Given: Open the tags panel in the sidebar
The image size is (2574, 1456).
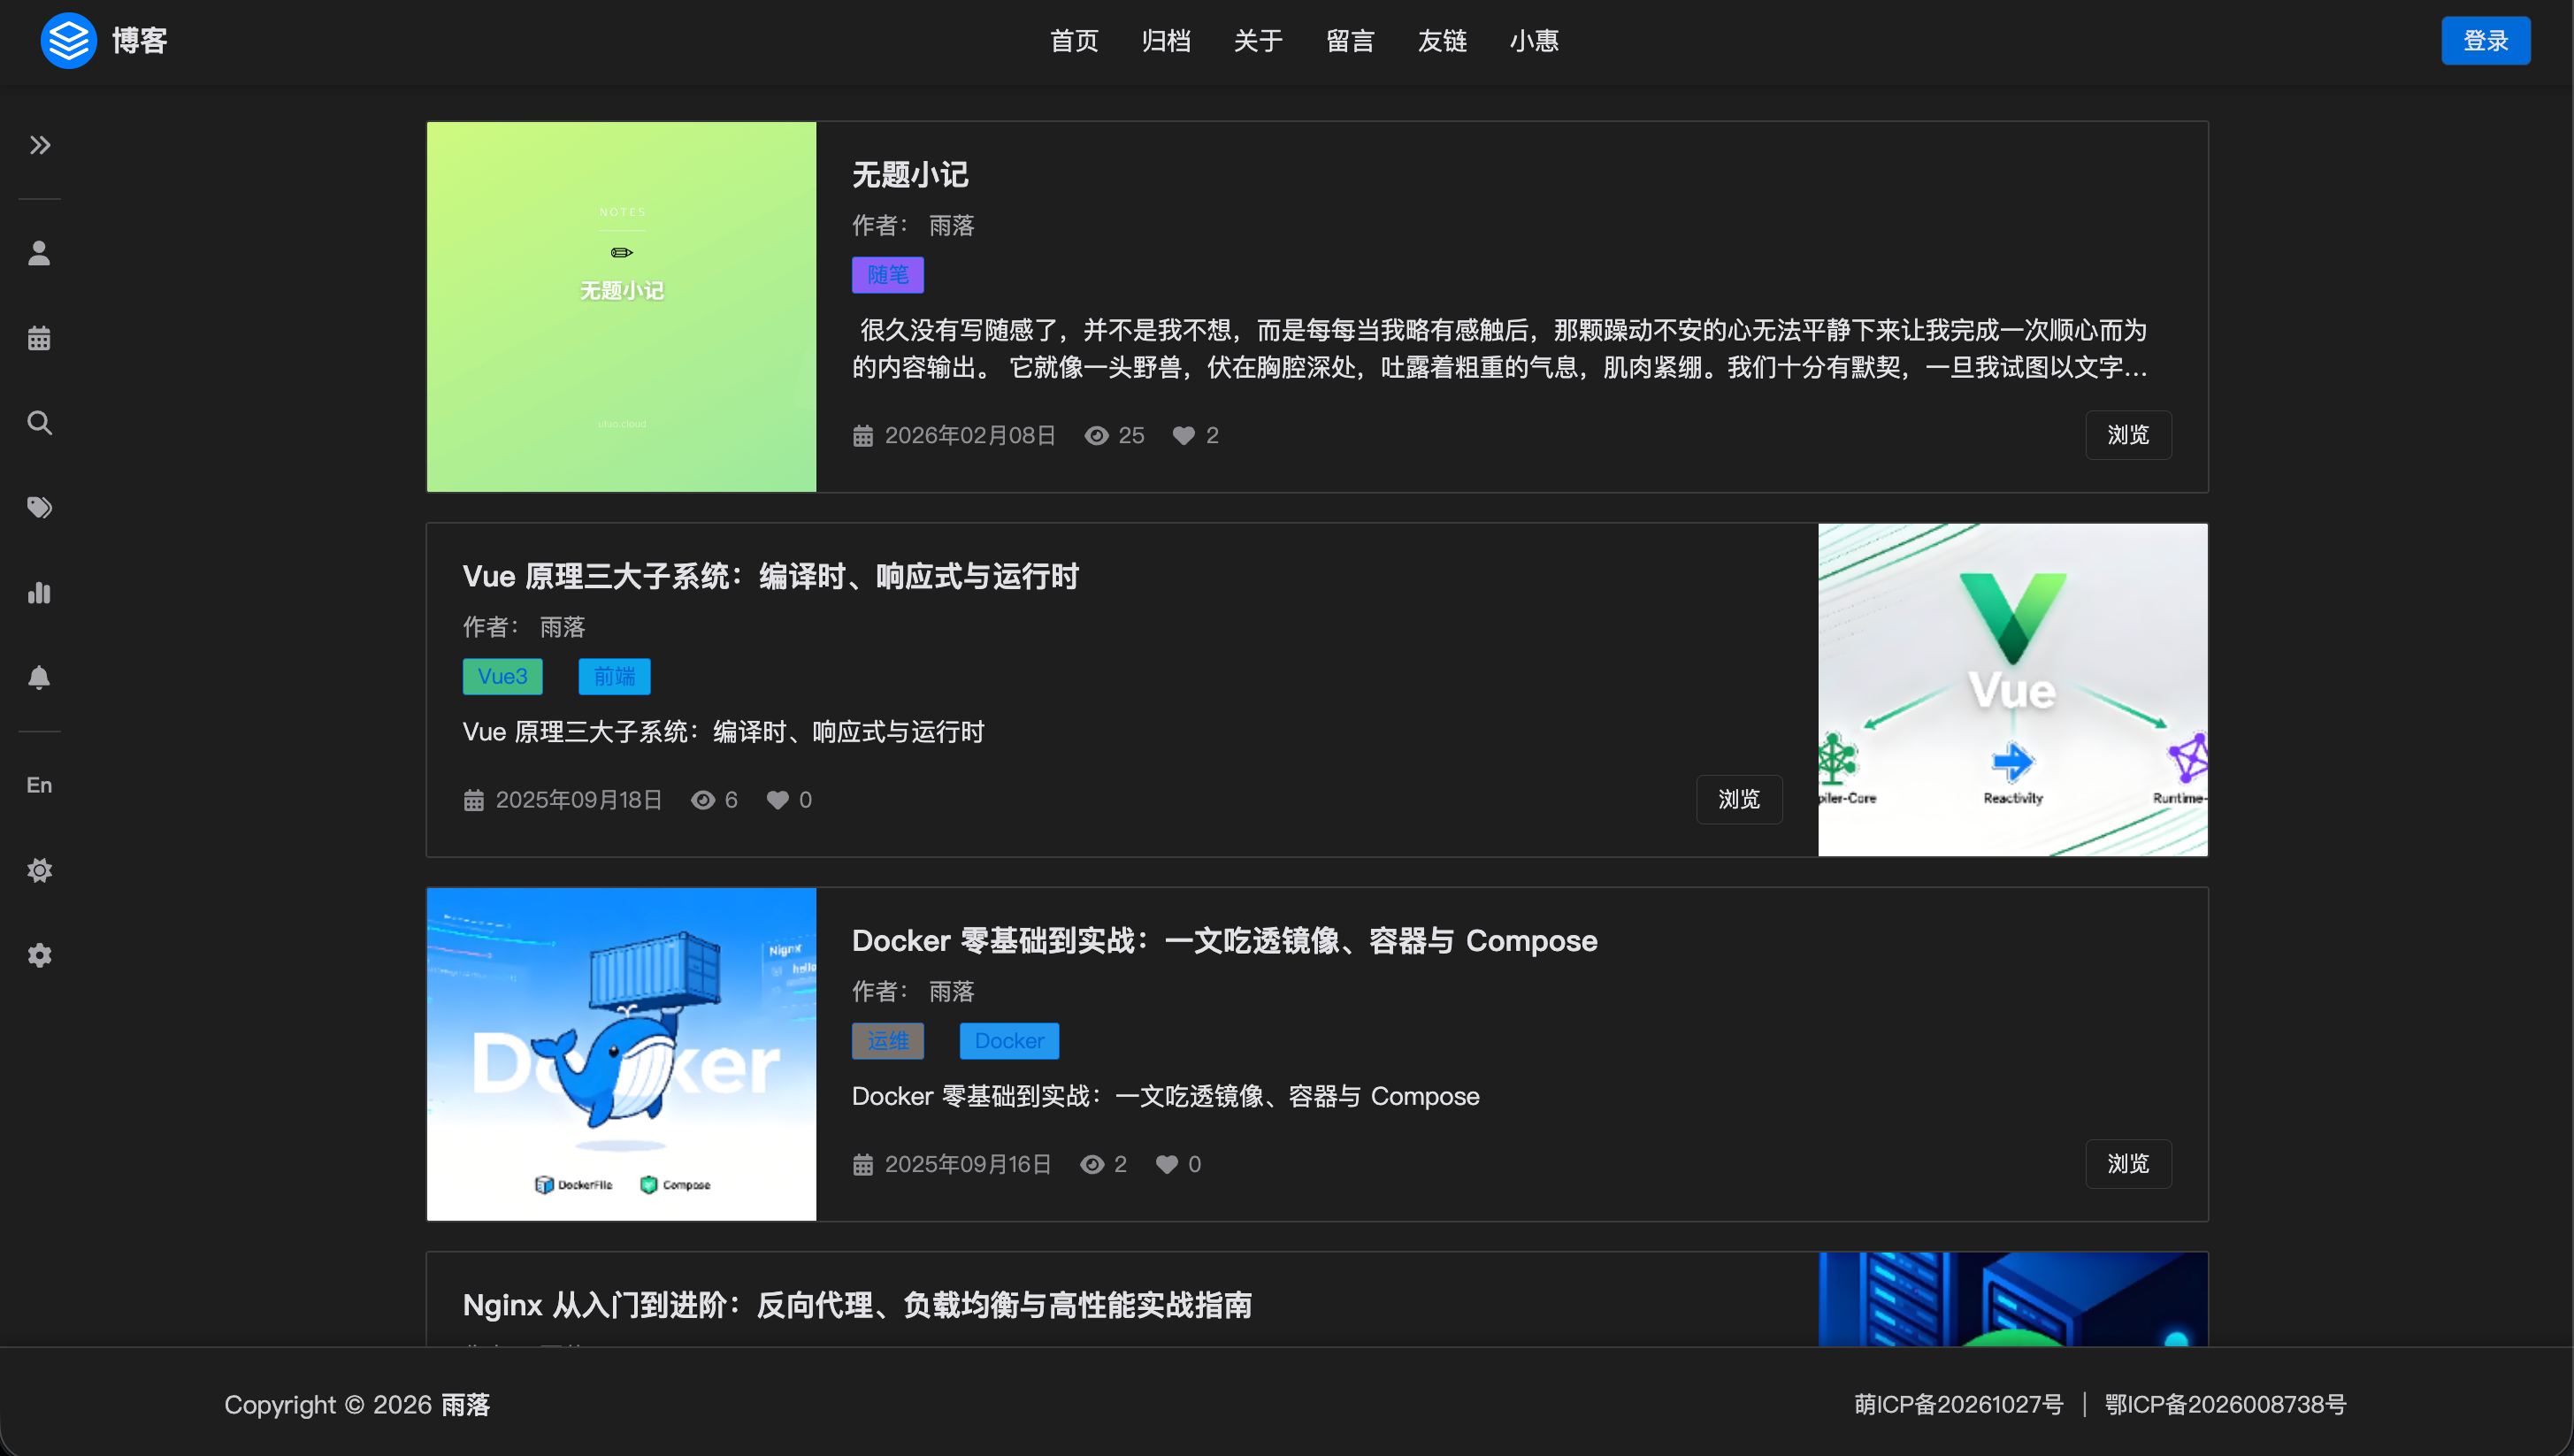Looking at the screenshot, I should [40, 507].
